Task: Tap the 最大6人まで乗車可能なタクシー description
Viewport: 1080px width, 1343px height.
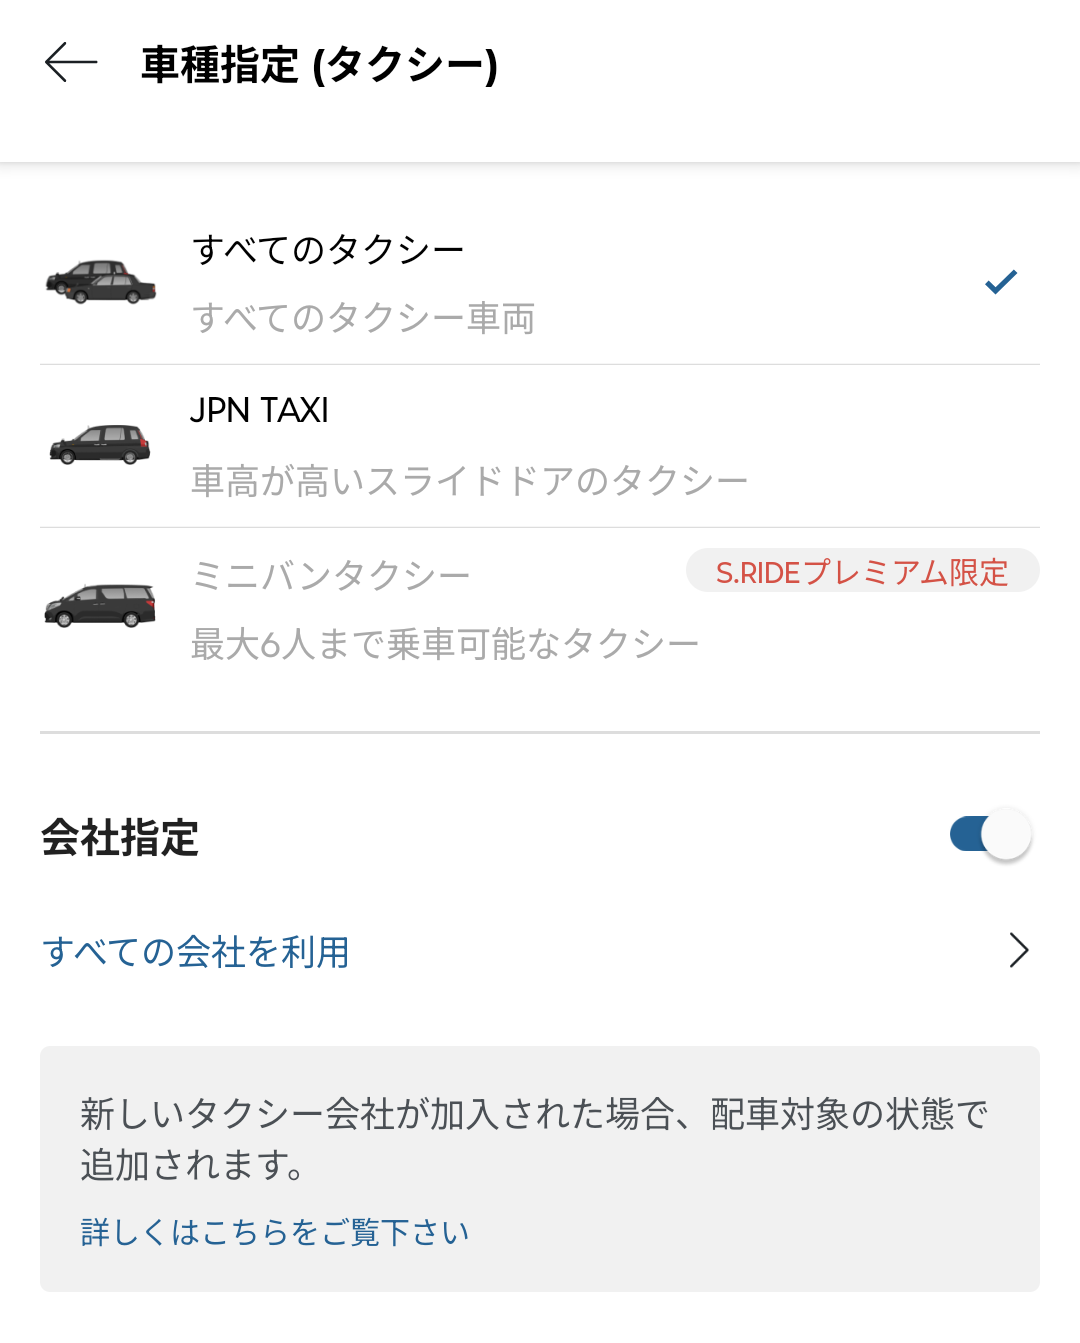Action: click(x=445, y=645)
